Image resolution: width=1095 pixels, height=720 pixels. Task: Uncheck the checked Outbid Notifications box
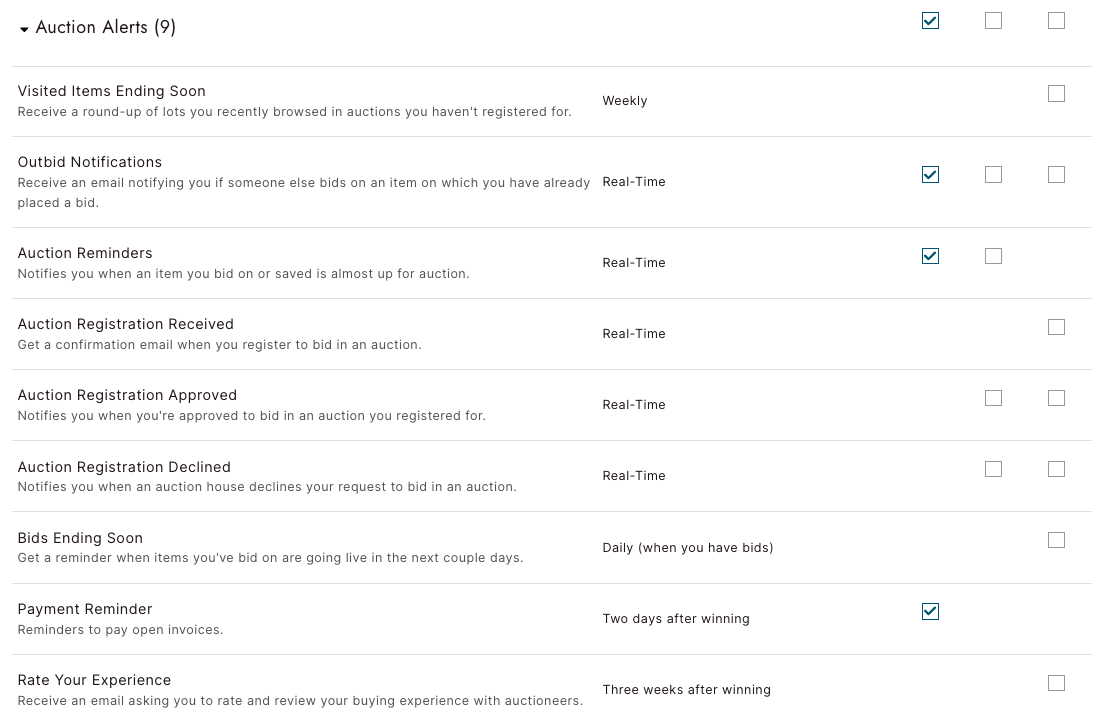click(930, 175)
